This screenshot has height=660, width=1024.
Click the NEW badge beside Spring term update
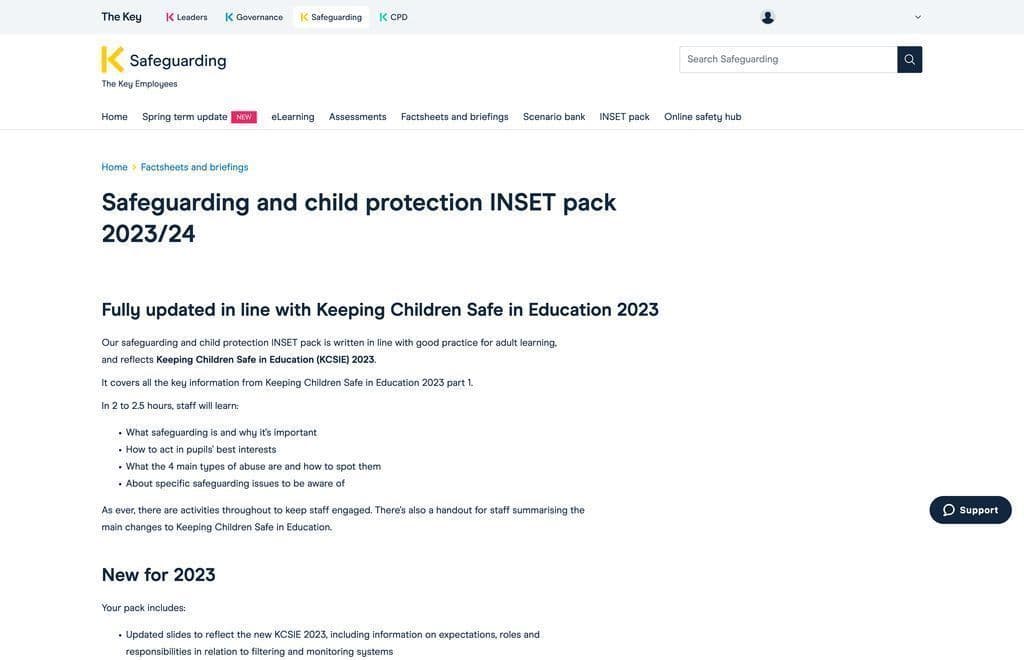click(x=244, y=117)
